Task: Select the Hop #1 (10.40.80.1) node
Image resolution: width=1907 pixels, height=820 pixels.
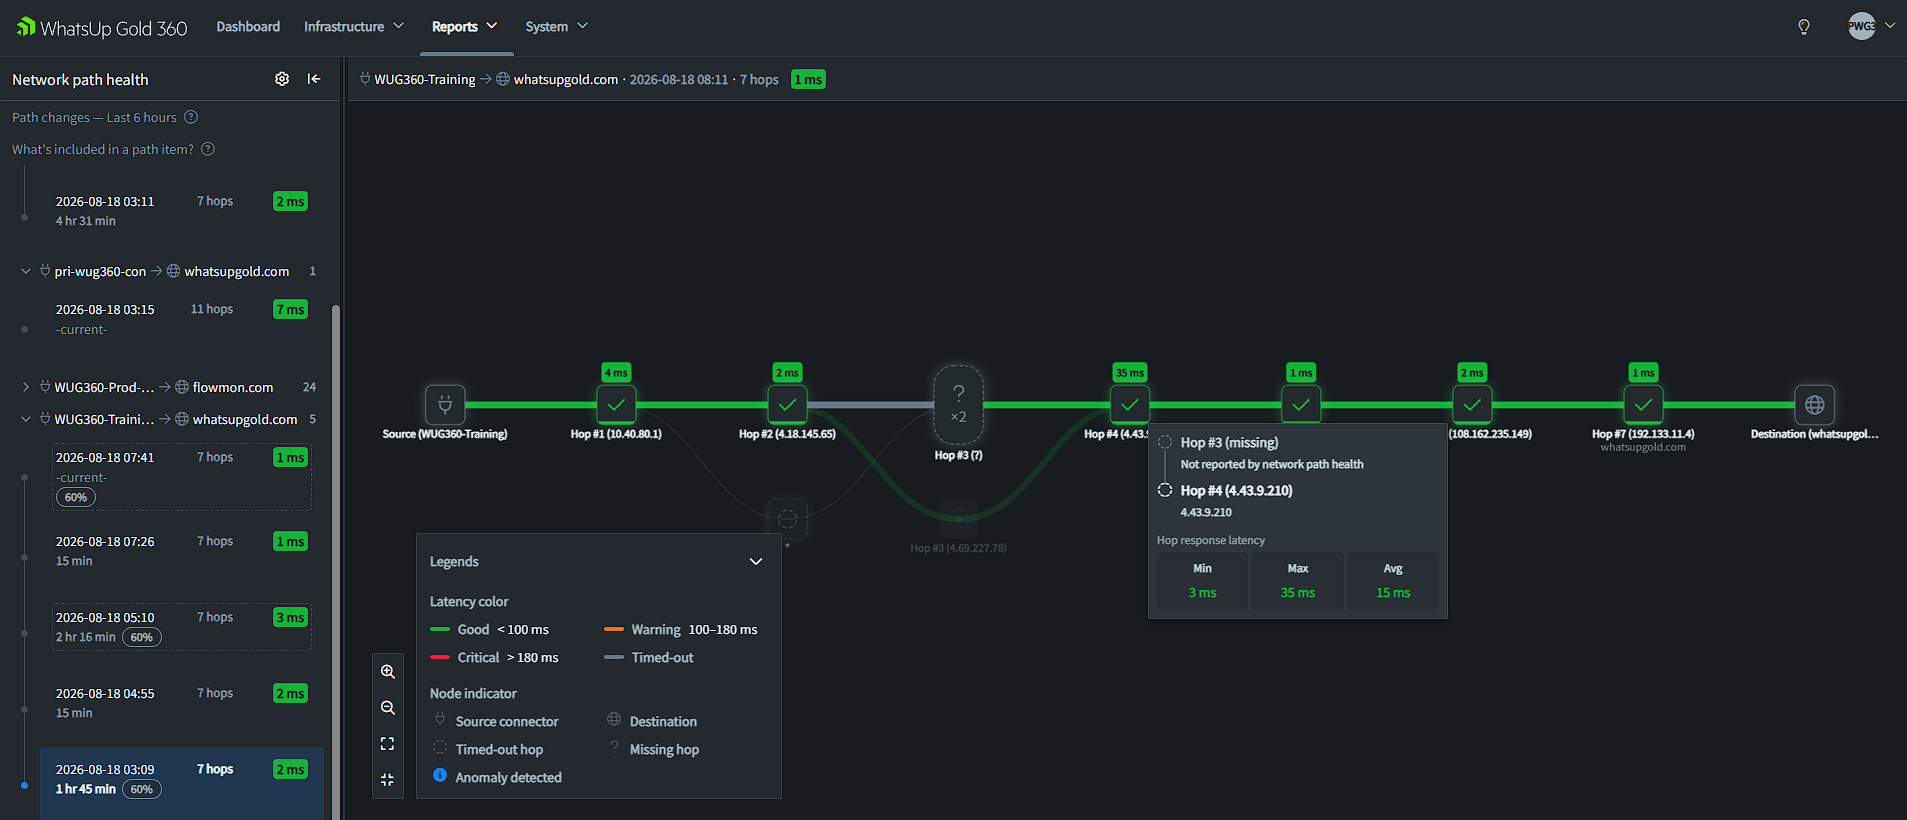Action: pos(616,405)
